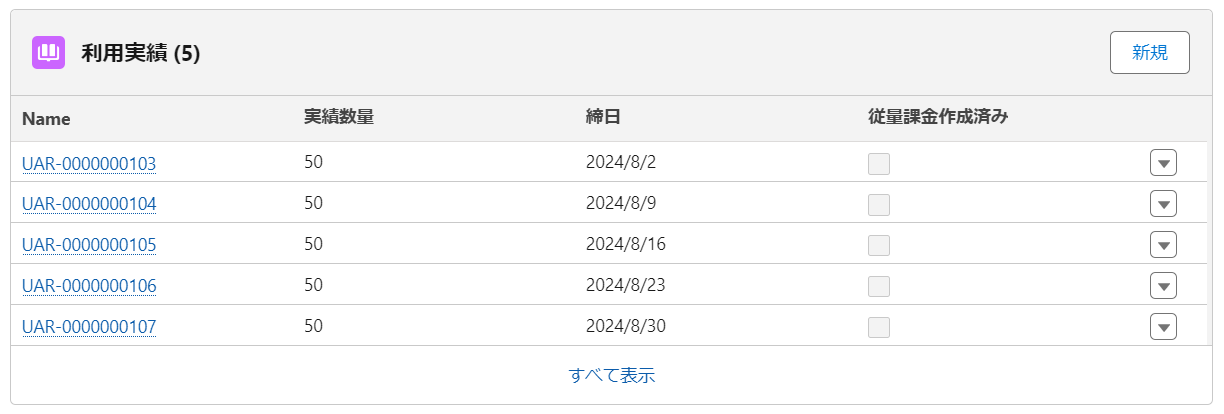Open record UAR-0000000104
Screen dimensions: 1224x414
coord(89,204)
